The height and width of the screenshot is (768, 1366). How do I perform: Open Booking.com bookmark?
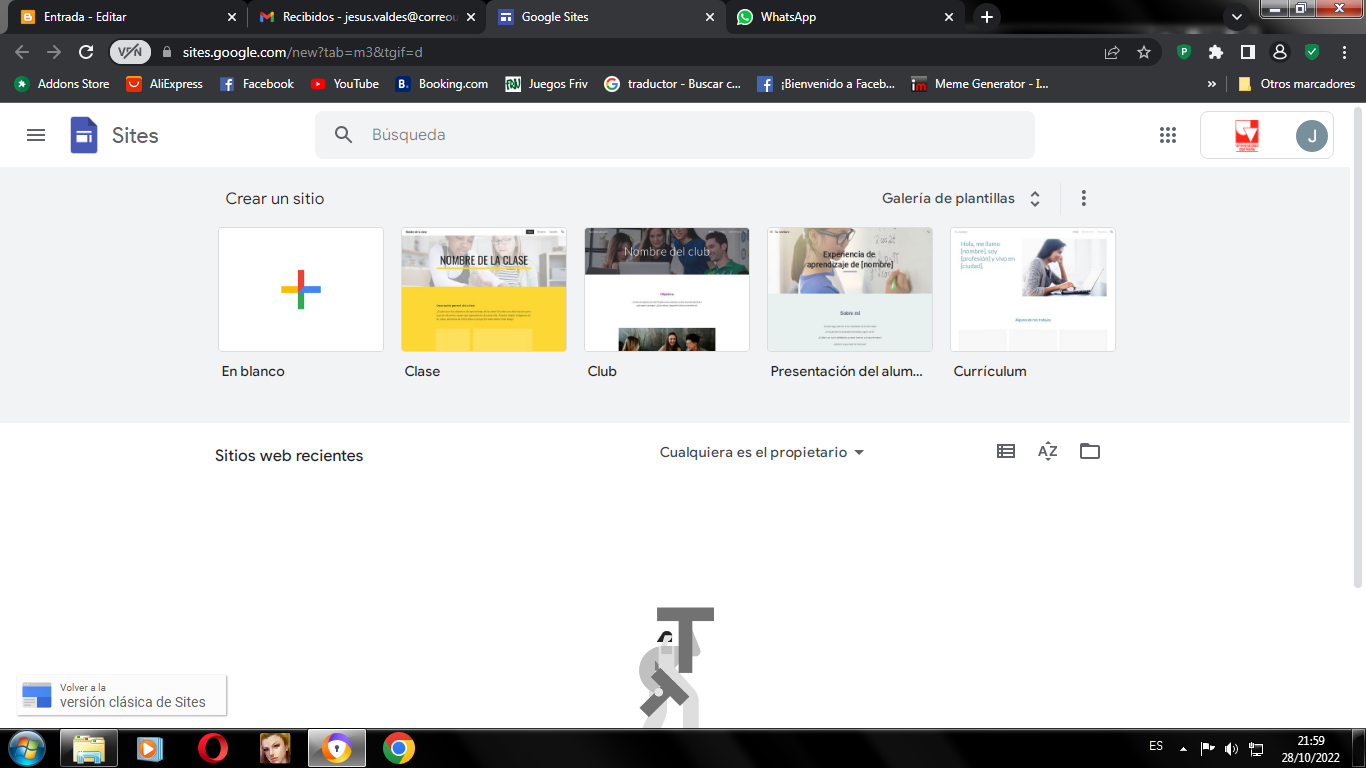[442, 84]
